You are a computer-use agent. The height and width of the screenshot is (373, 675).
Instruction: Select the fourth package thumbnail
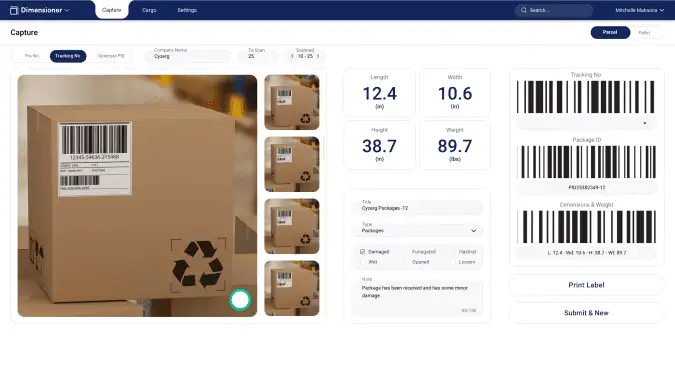[x=292, y=288]
